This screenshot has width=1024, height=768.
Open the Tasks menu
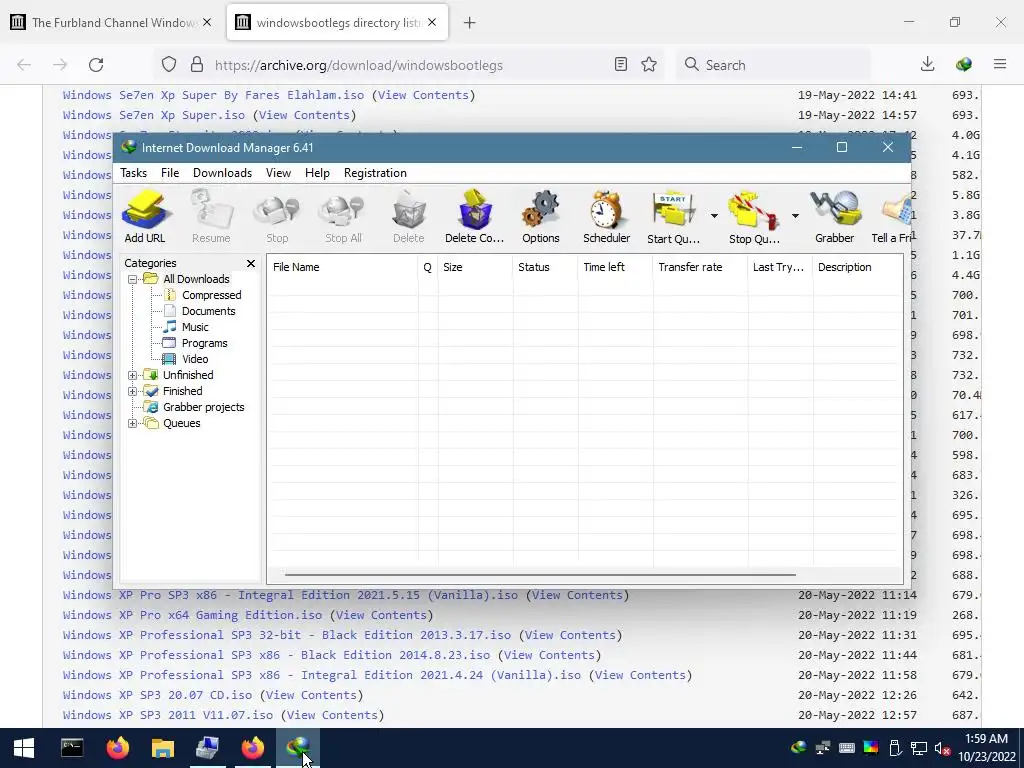133,173
